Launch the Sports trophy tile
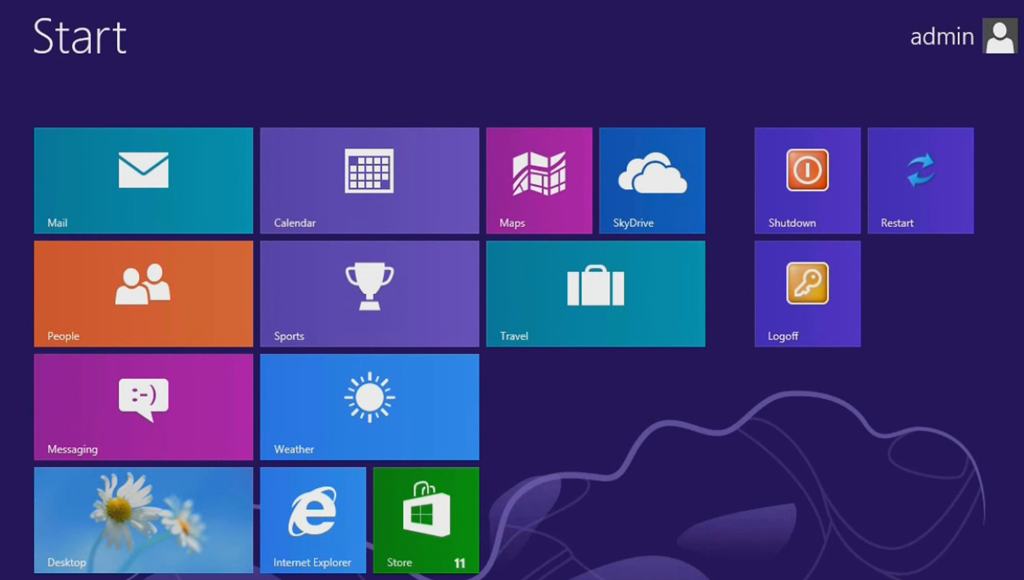1024x580 pixels. [370, 294]
